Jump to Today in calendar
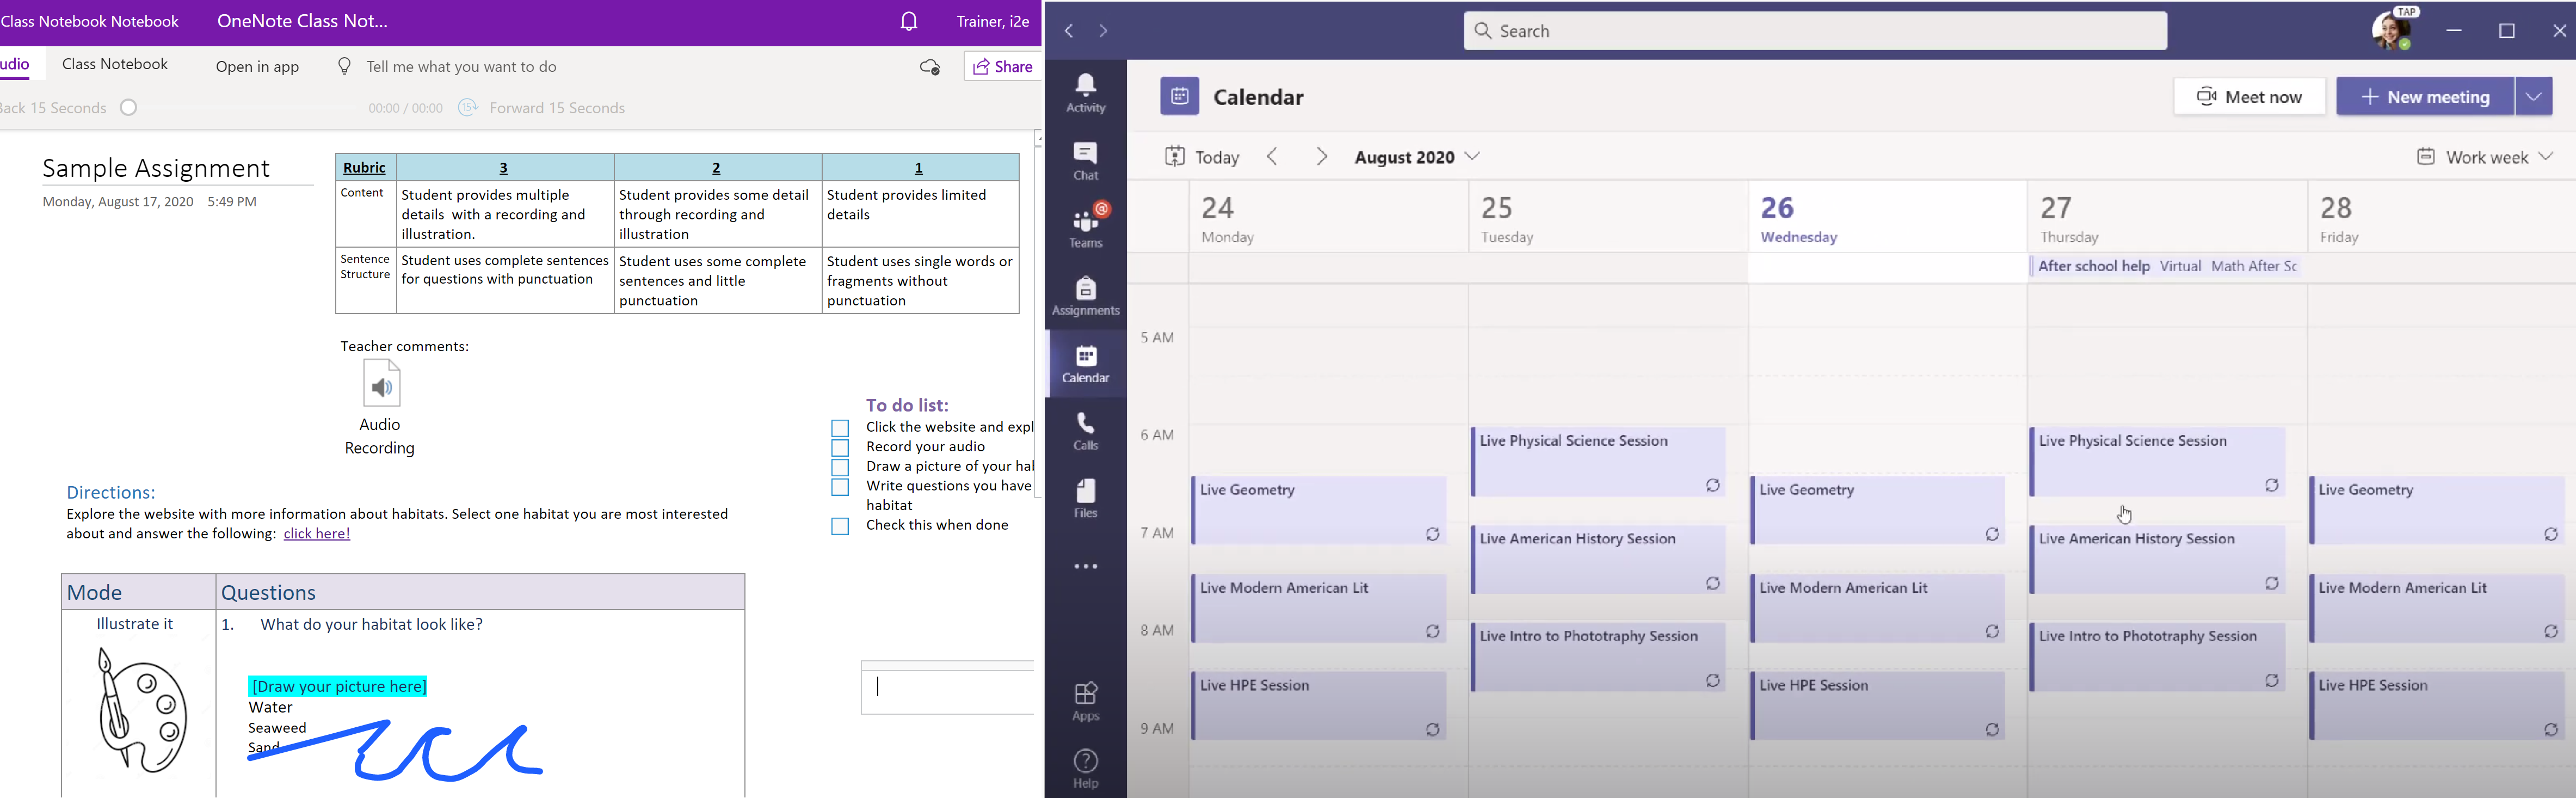 click(1202, 156)
